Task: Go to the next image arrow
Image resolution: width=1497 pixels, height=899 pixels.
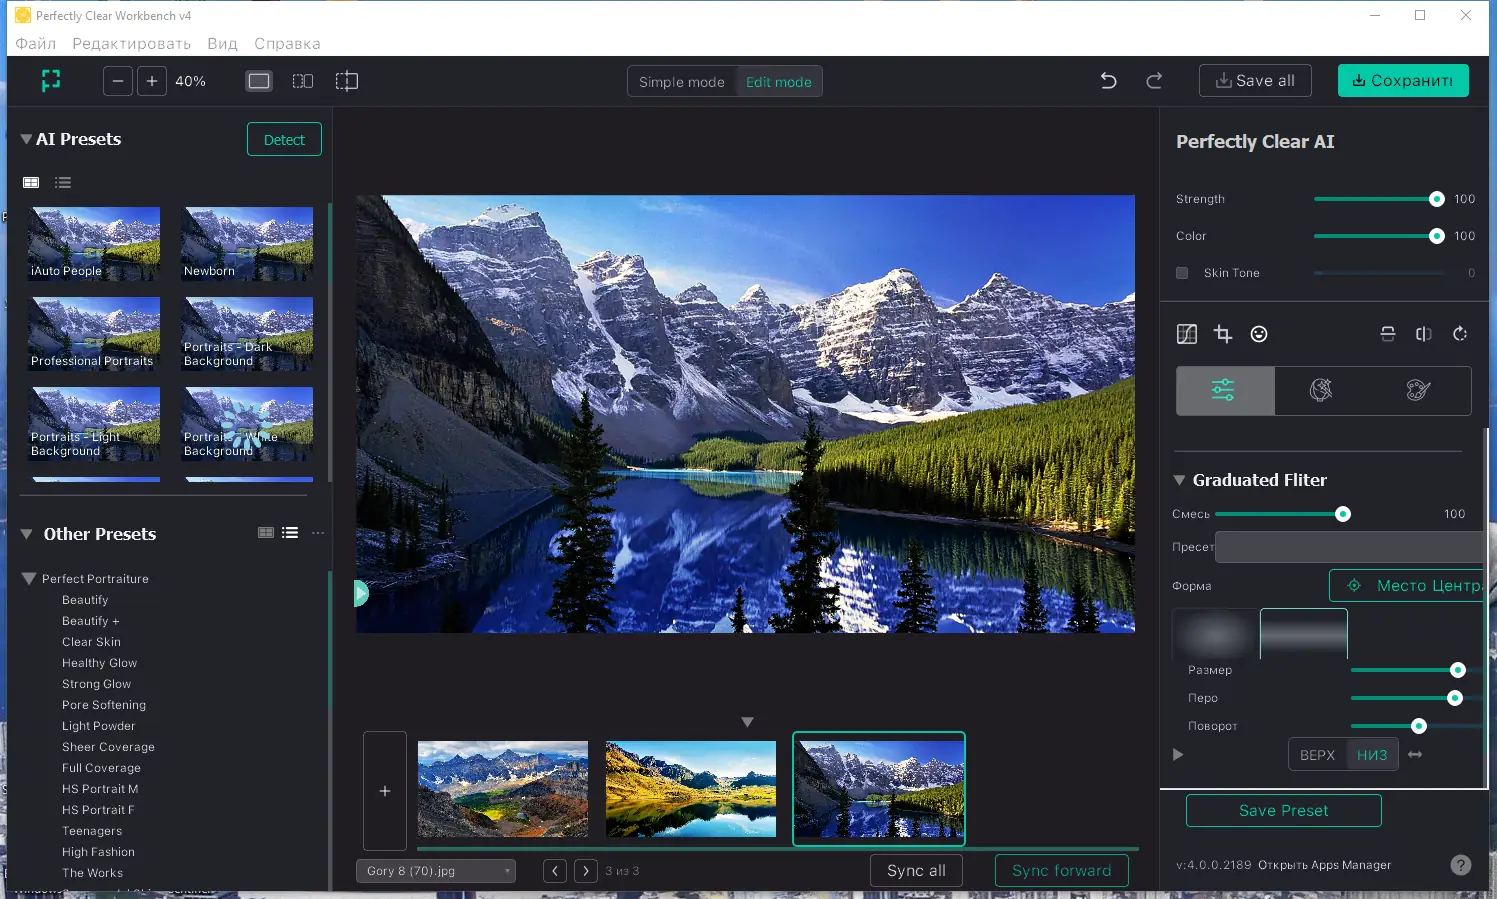Action: [586, 871]
